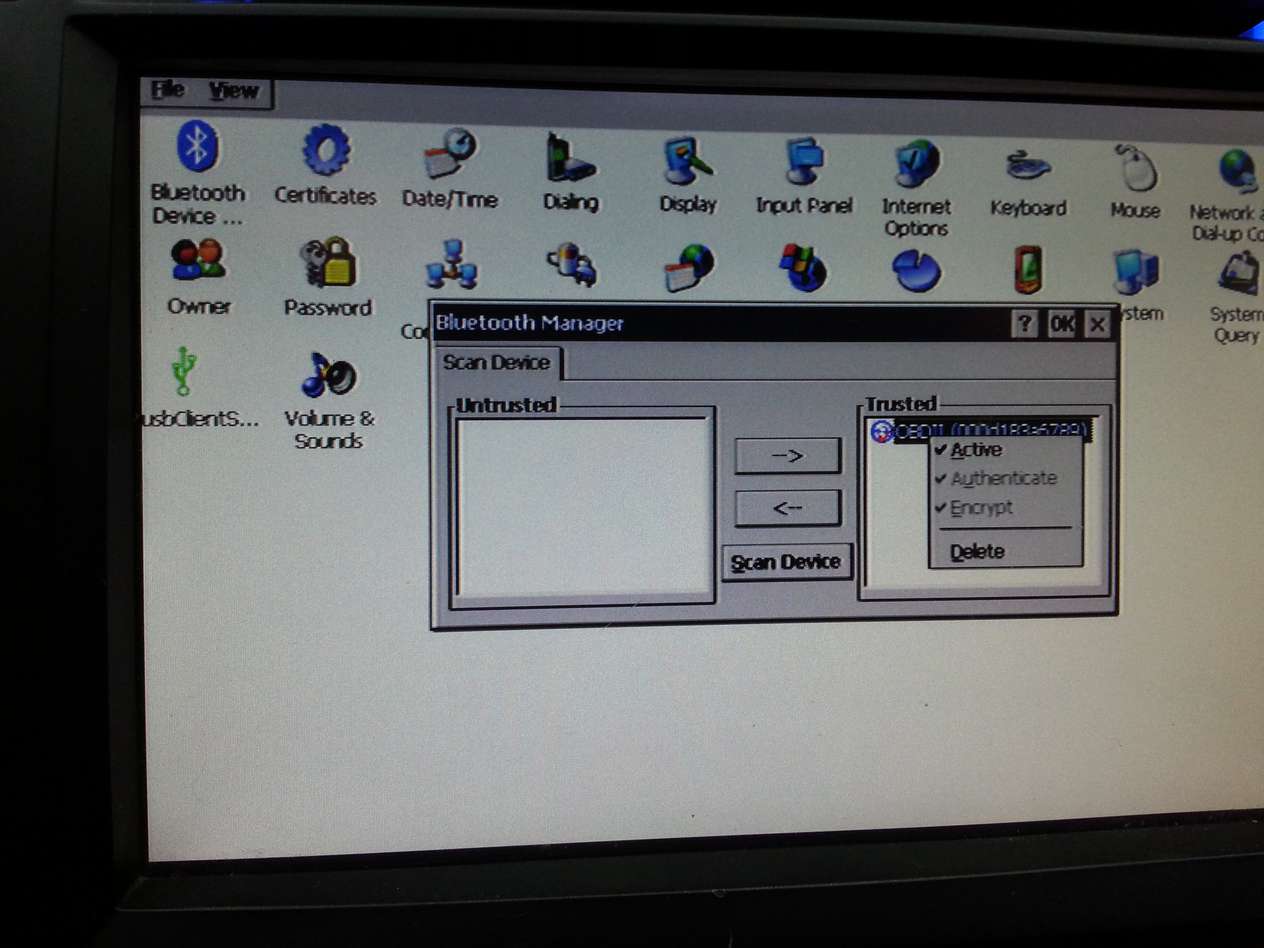
Task: Open the networked computers icon beside Password
Action: (x=452, y=264)
